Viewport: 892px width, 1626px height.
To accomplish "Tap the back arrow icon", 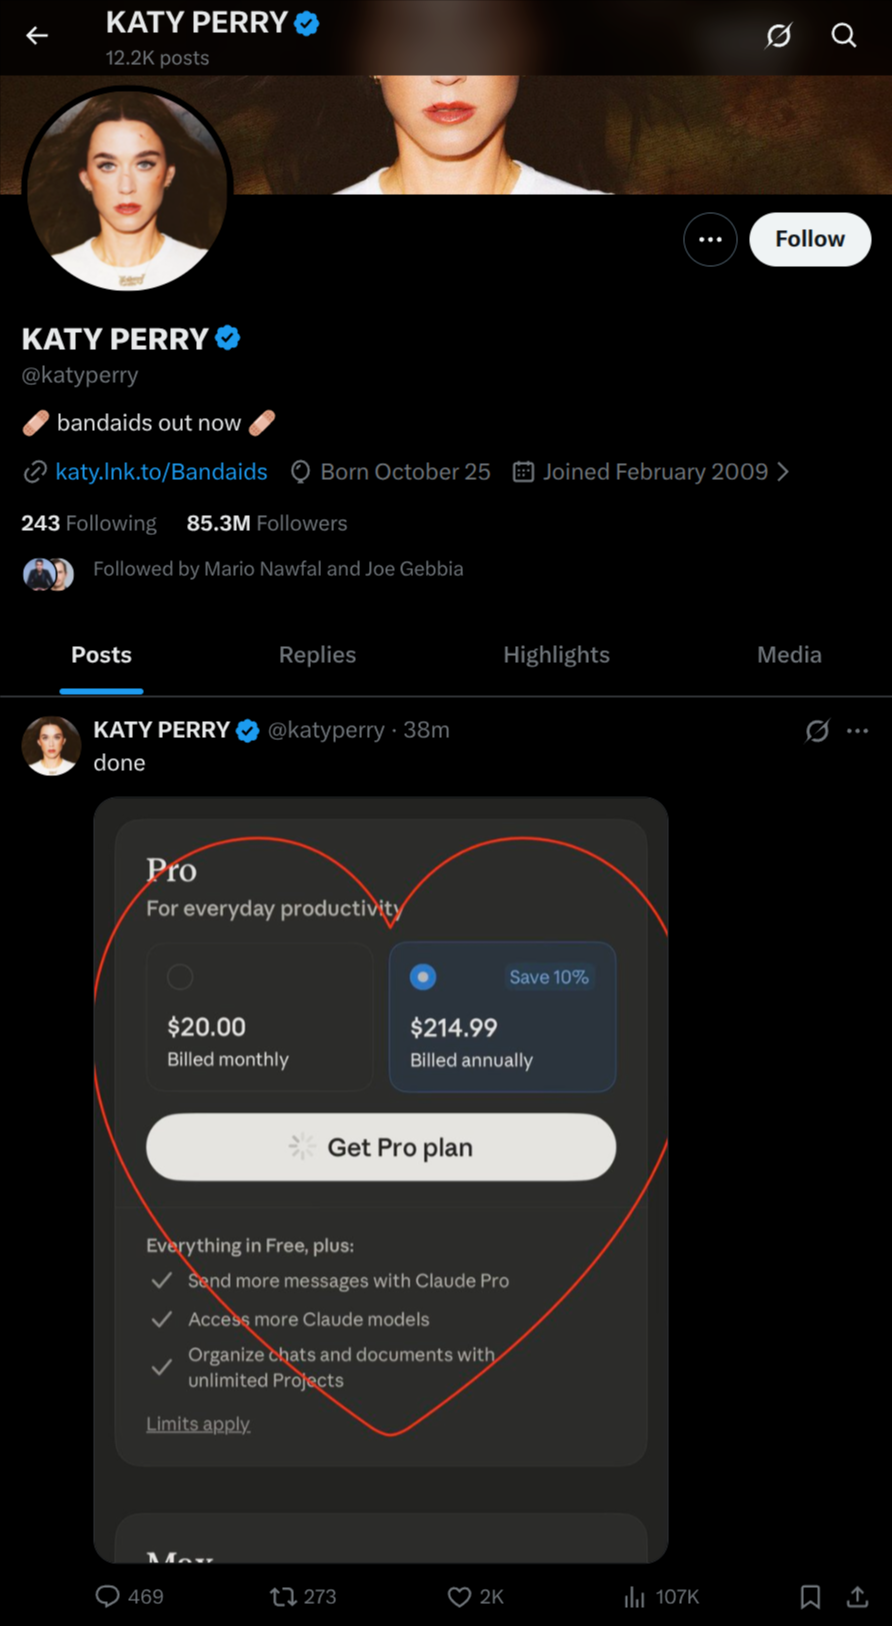I will click(x=37, y=36).
